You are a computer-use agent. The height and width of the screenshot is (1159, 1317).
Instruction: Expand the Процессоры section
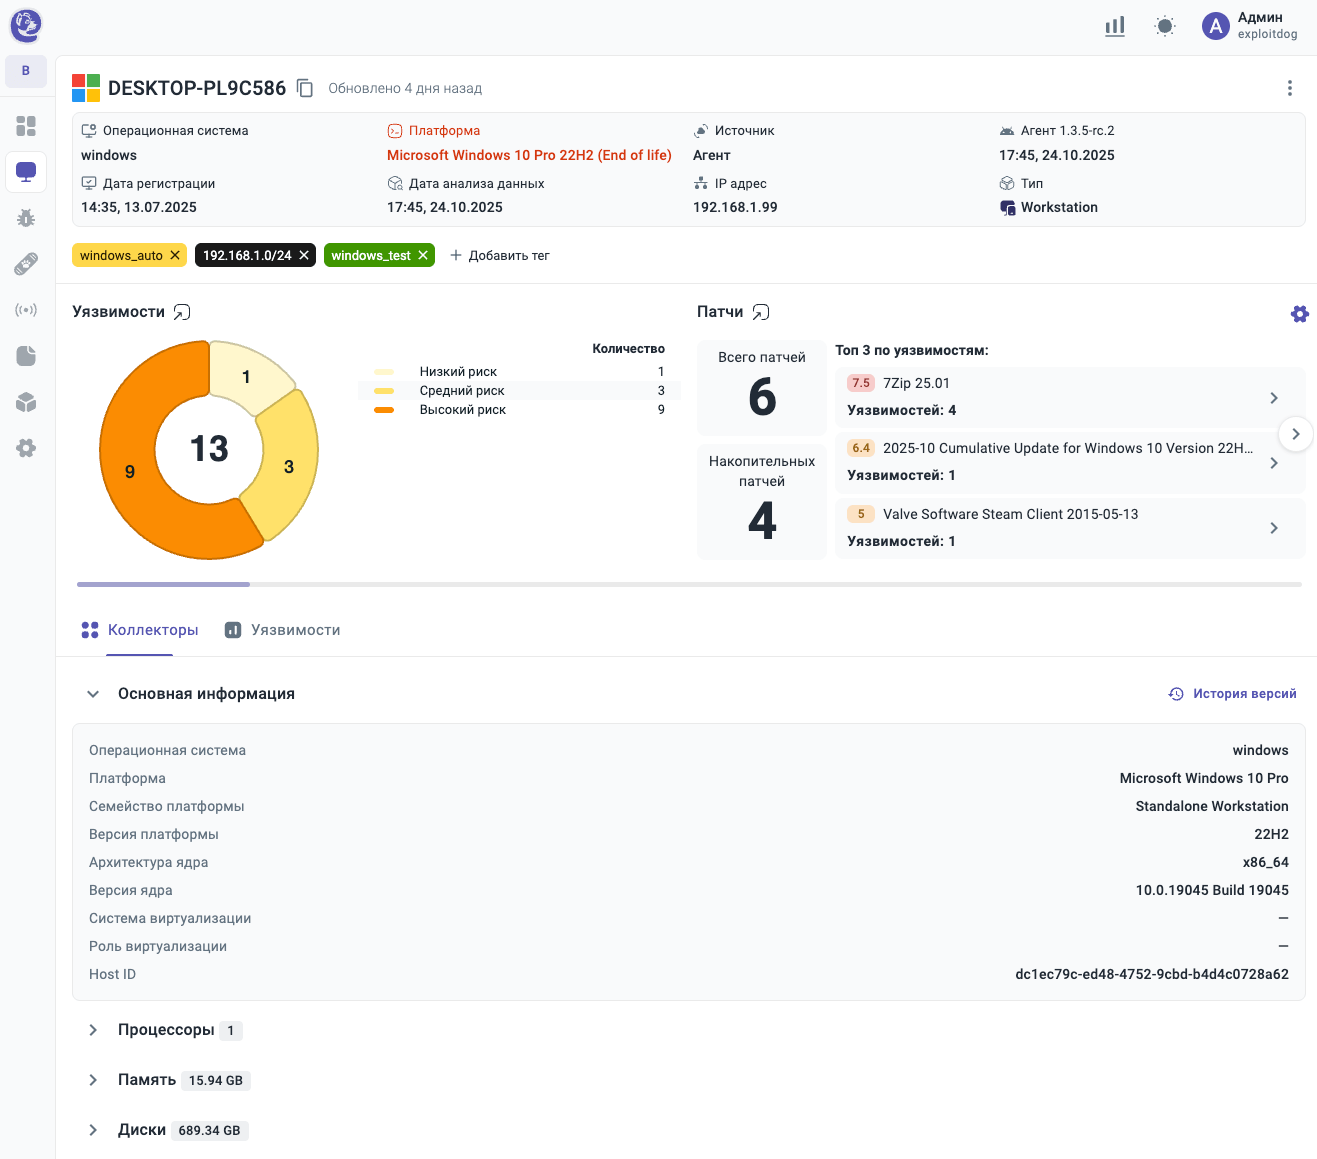click(x=93, y=1030)
